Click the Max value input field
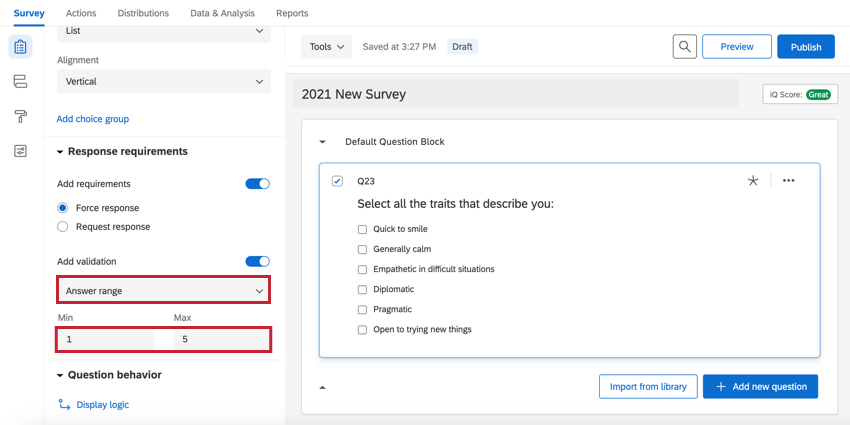The width and height of the screenshot is (850, 425). coord(220,339)
